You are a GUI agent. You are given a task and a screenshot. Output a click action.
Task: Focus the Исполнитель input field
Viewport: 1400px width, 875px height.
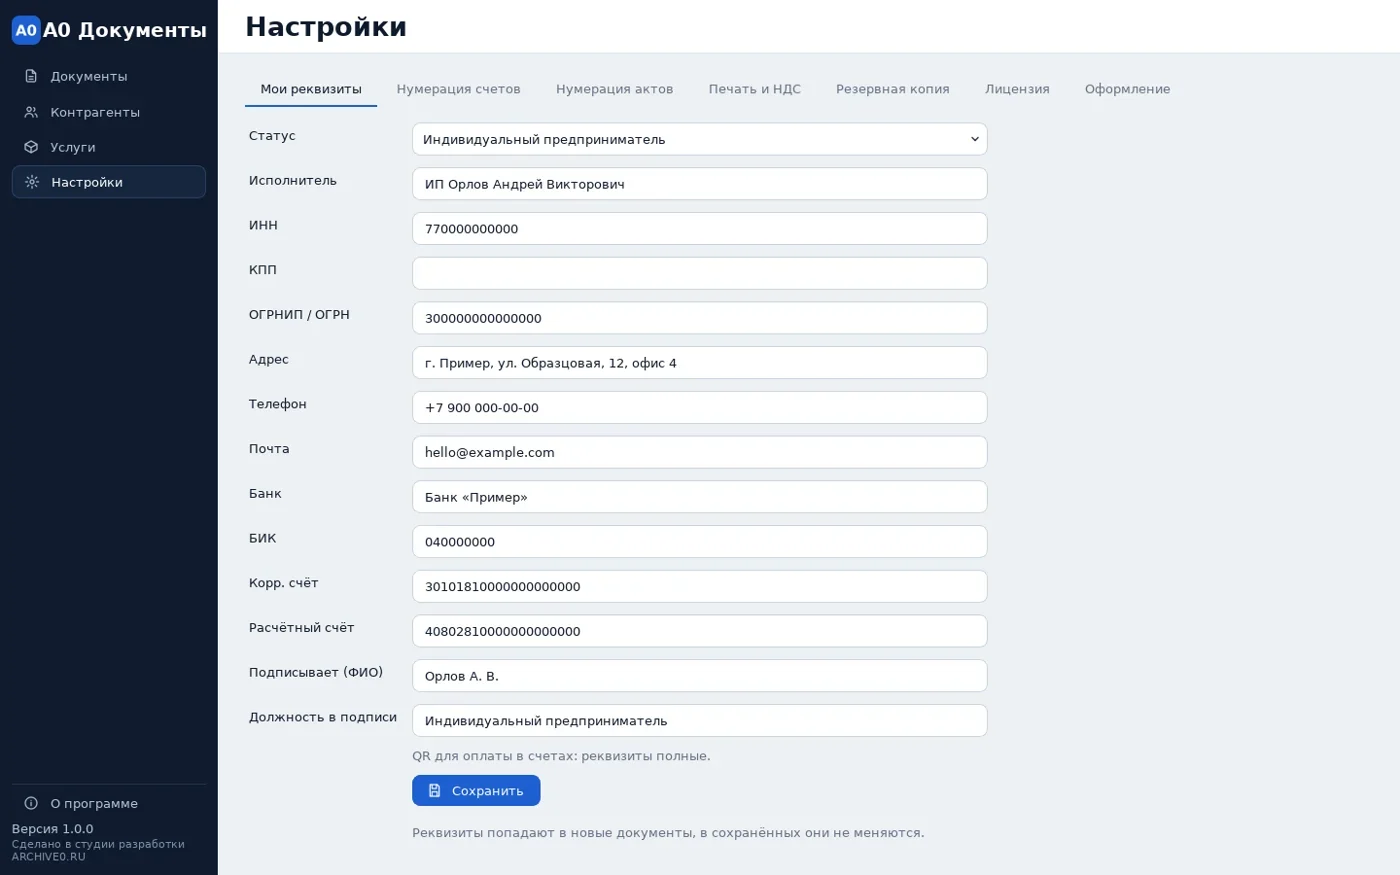(x=700, y=184)
